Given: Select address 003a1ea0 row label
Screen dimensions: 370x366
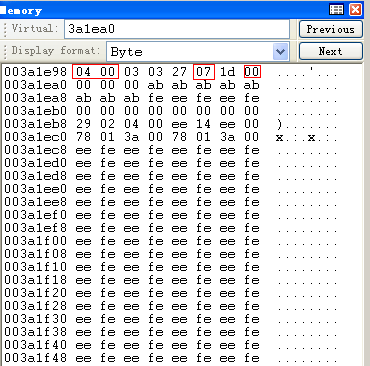Looking at the screenshot, I should coord(35,85).
